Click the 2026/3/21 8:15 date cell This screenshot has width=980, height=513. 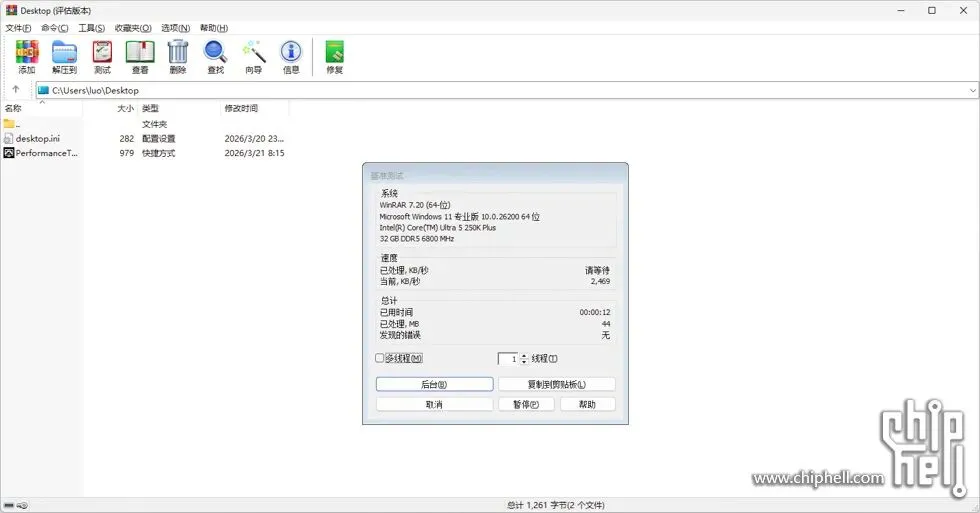coord(254,152)
